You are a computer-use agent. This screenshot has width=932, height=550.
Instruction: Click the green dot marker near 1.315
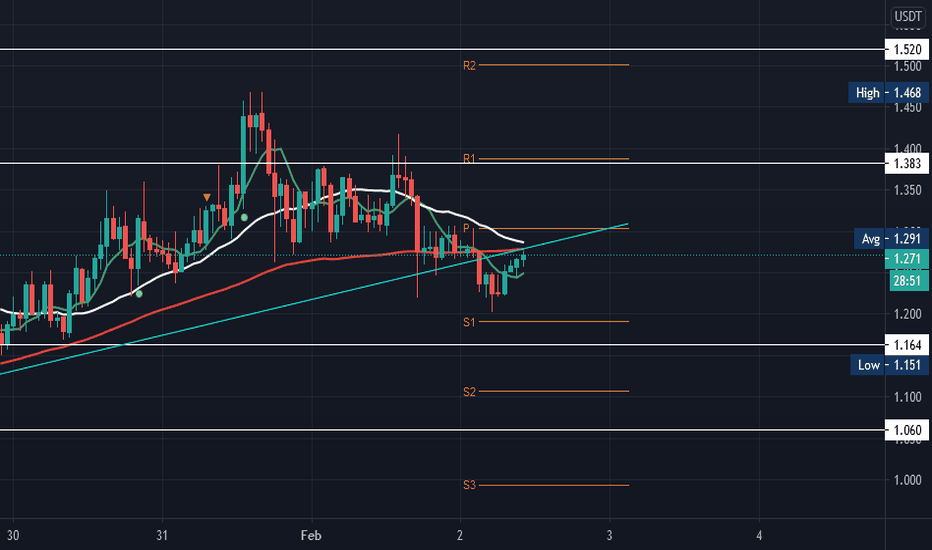[x=244, y=218]
